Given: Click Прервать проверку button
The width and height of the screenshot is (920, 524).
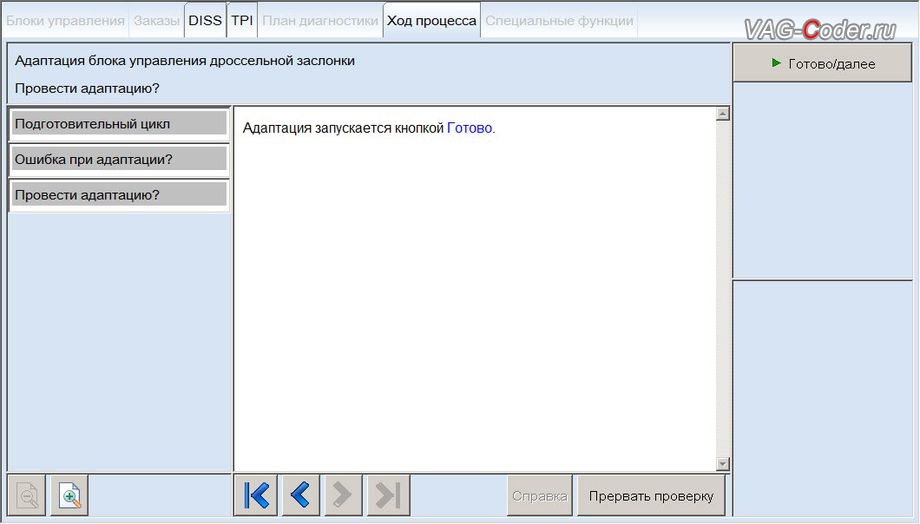Looking at the screenshot, I should pyautogui.click(x=651, y=496).
